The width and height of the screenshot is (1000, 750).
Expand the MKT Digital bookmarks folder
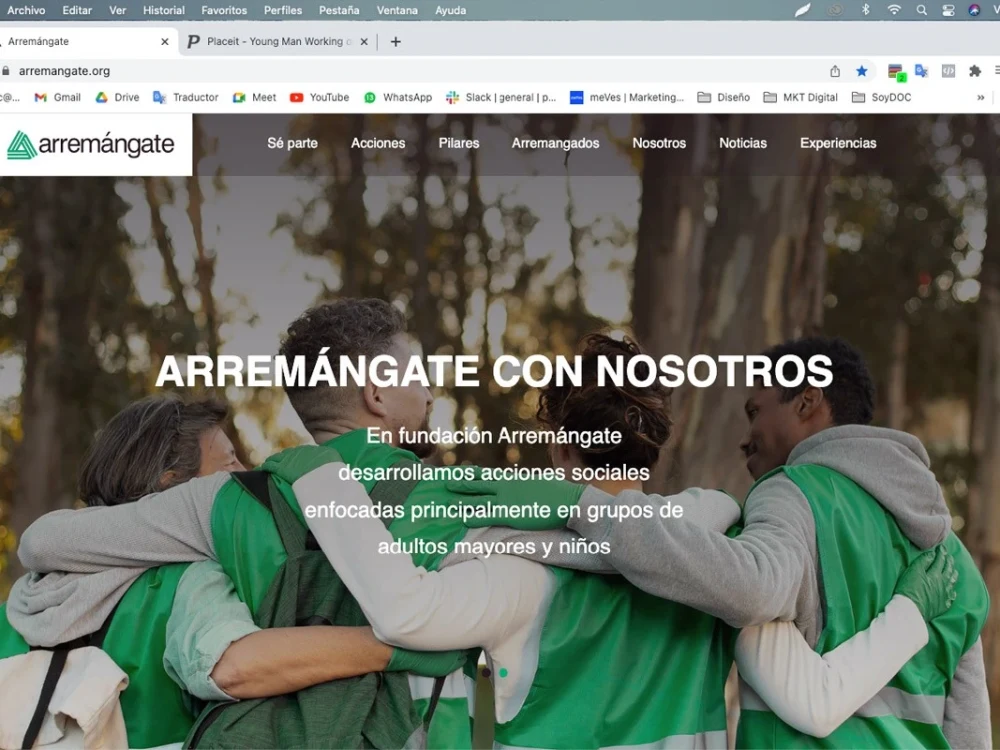(x=800, y=98)
